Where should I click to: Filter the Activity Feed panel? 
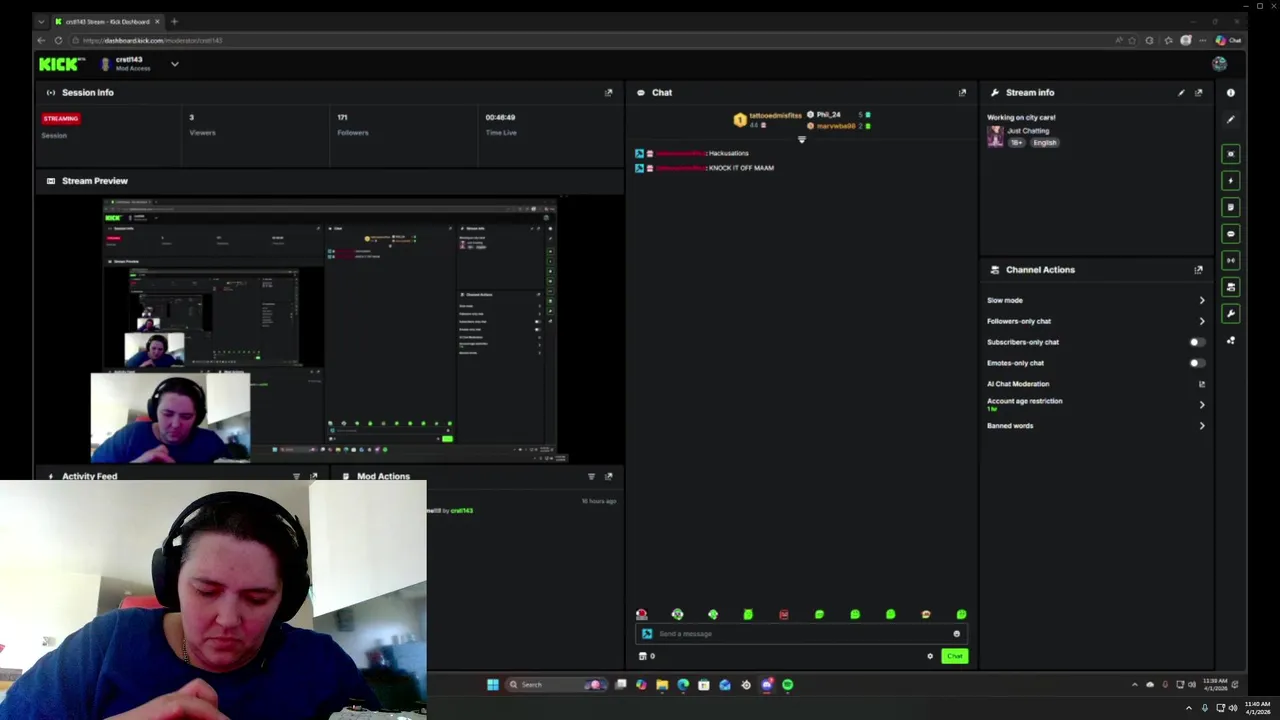296,477
